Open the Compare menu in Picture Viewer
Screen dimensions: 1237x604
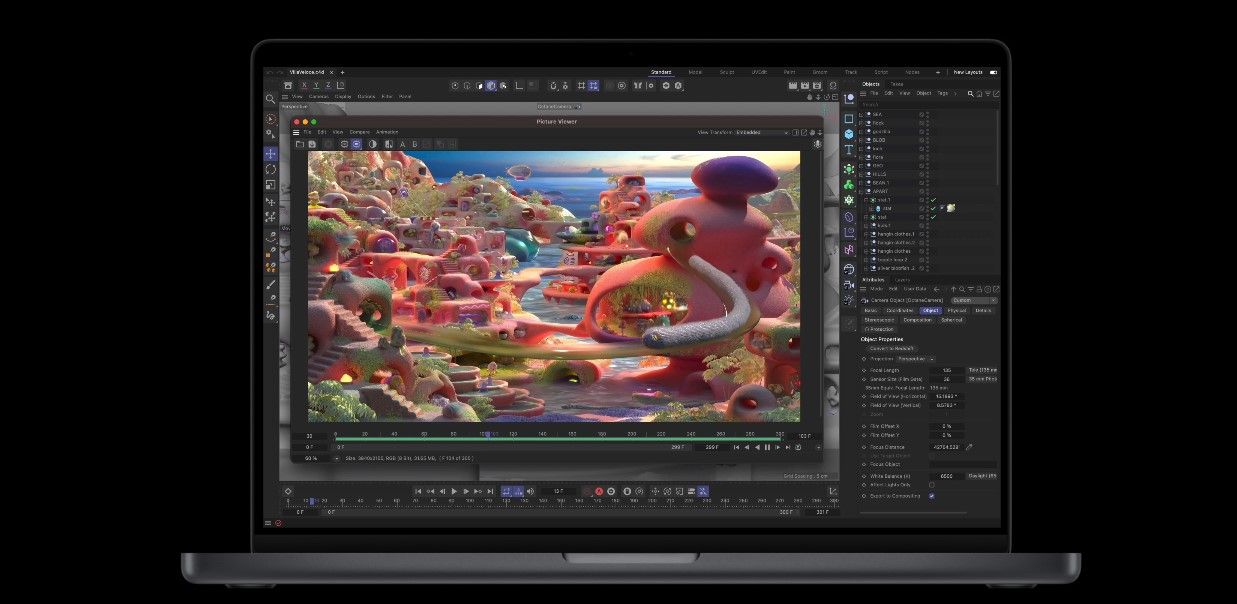(x=360, y=132)
